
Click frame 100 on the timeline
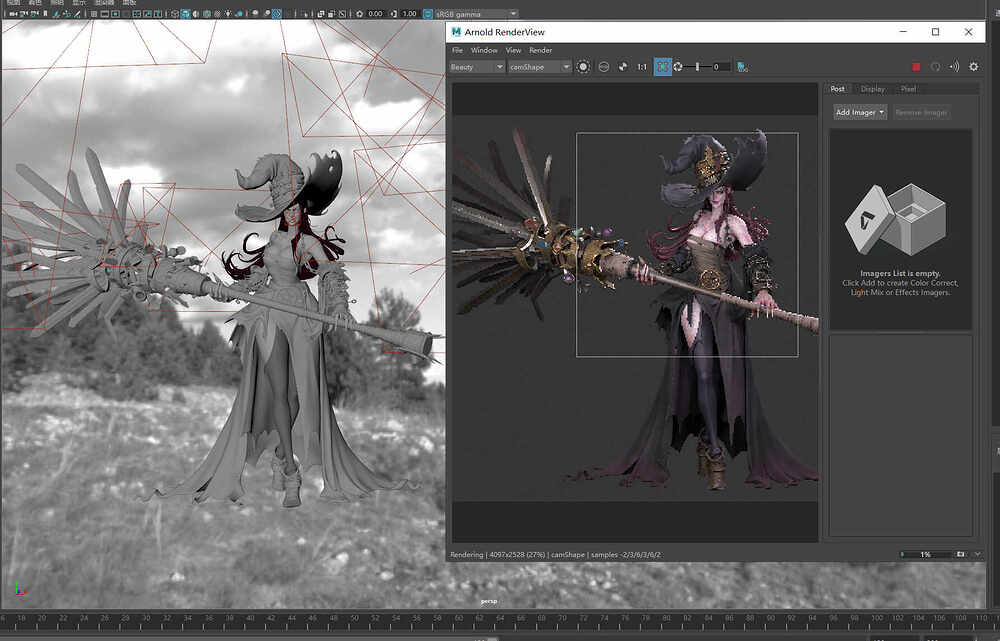click(x=877, y=618)
